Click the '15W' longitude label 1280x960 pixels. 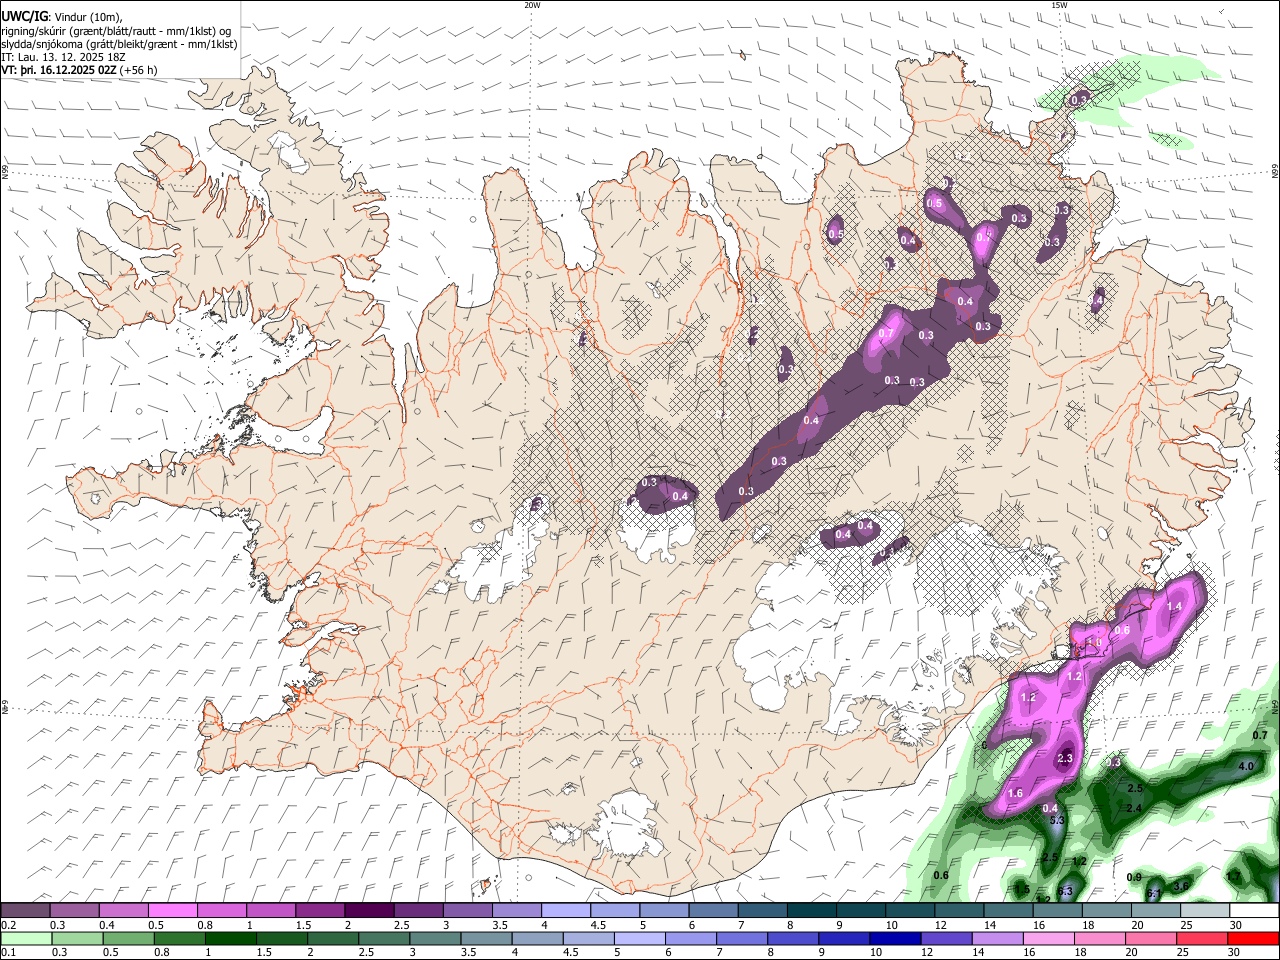click(1059, 5)
